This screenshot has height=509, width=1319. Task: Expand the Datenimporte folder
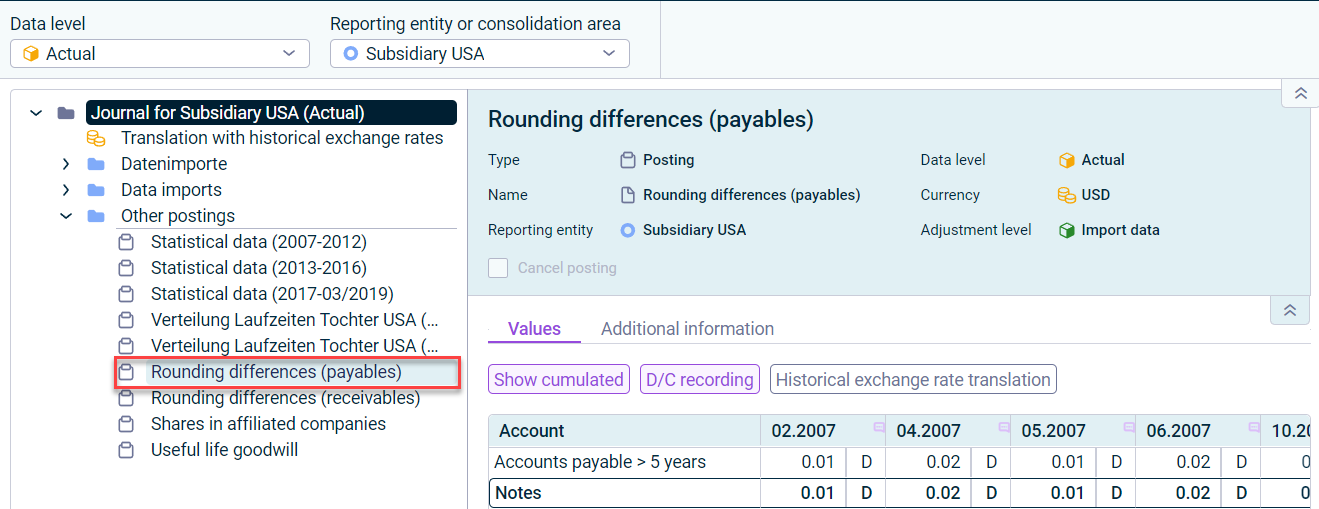(x=66, y=164)
